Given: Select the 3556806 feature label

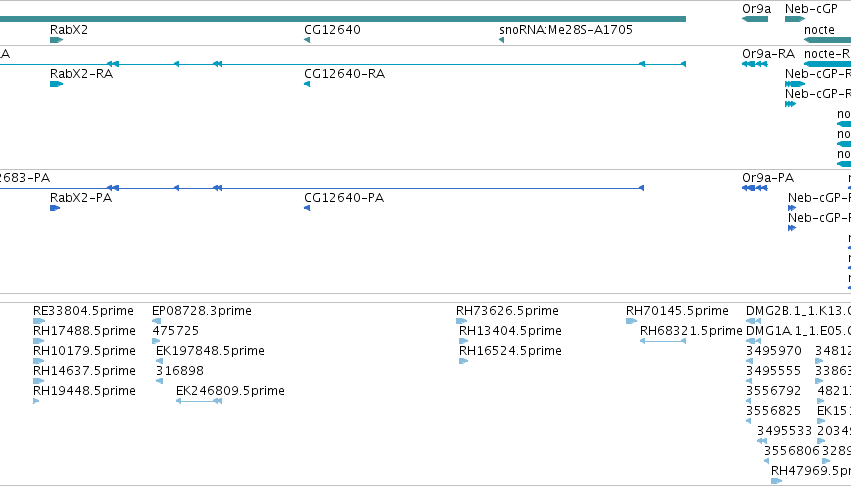Looking at the screenshot, I should tap(792, 451).
